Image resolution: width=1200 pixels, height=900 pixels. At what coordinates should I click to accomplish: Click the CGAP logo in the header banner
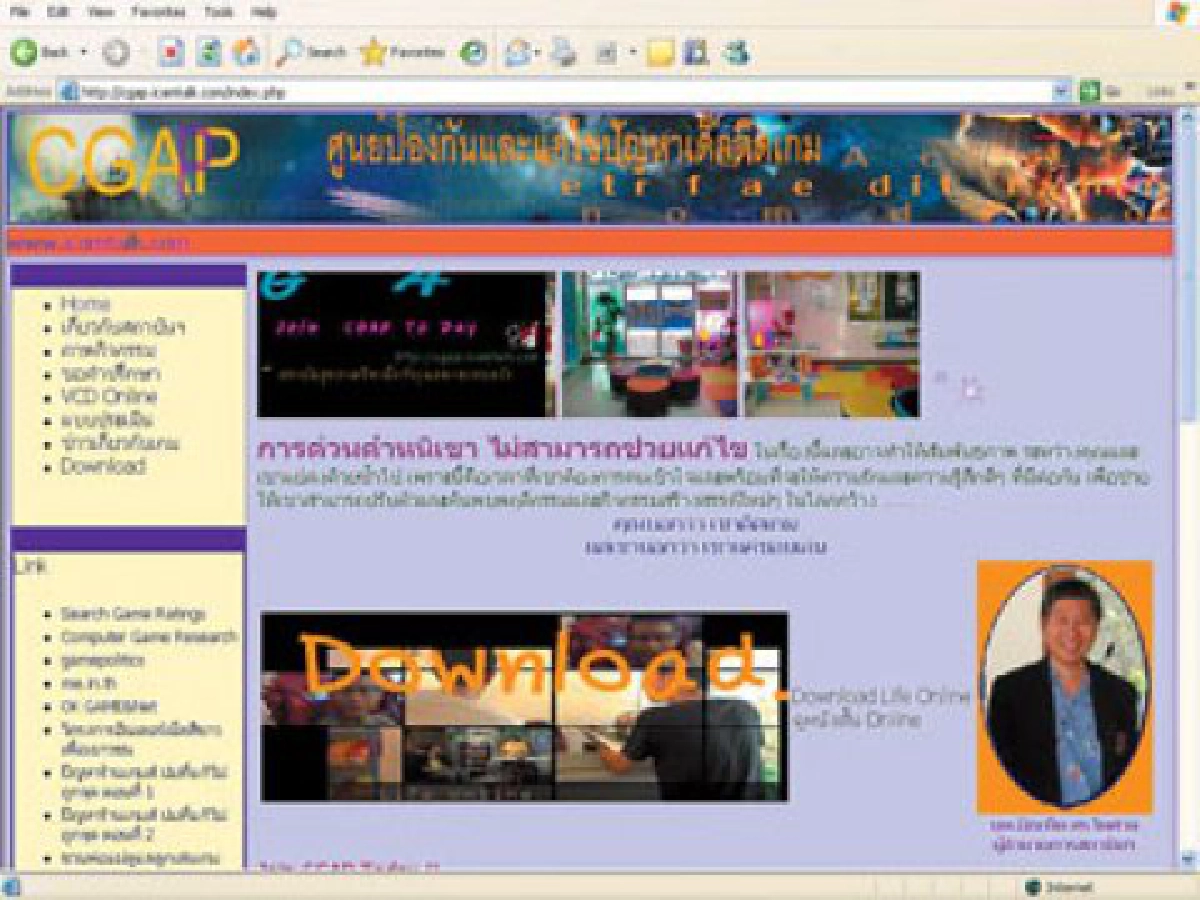coord(133,160)
